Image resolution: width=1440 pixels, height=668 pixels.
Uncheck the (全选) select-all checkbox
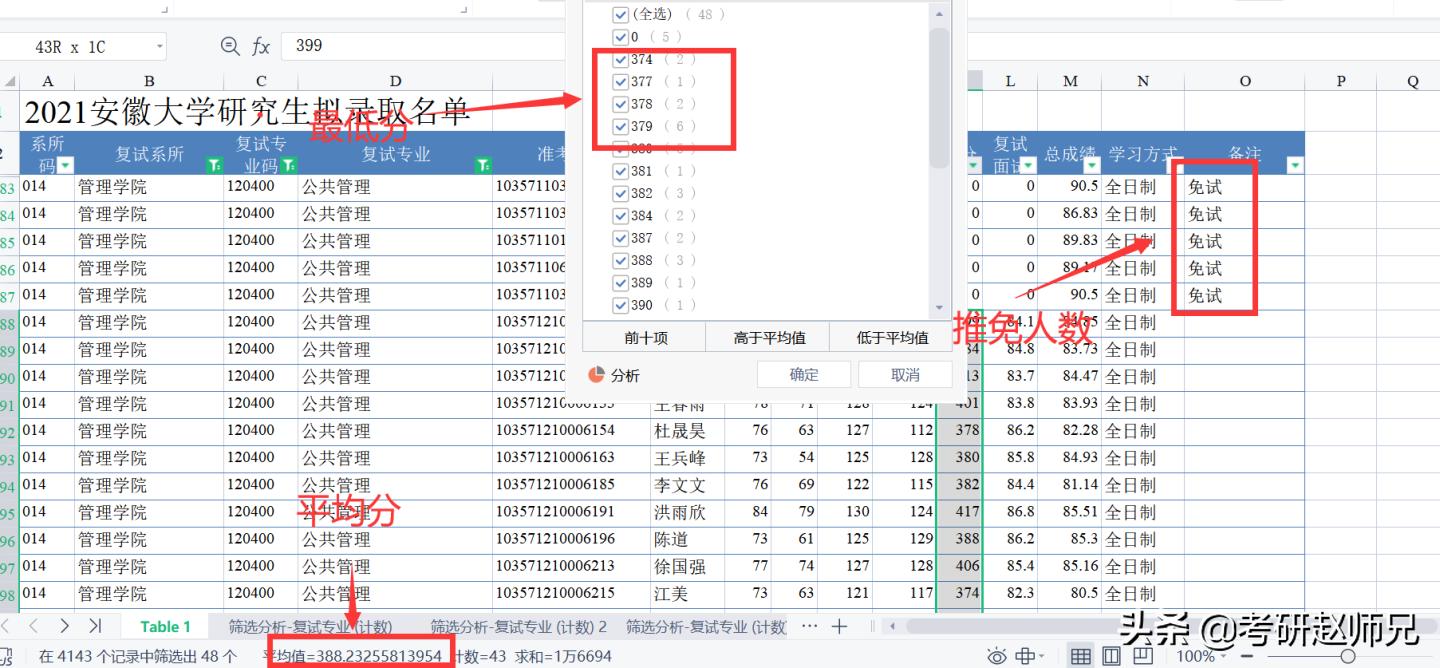[621, 14]
